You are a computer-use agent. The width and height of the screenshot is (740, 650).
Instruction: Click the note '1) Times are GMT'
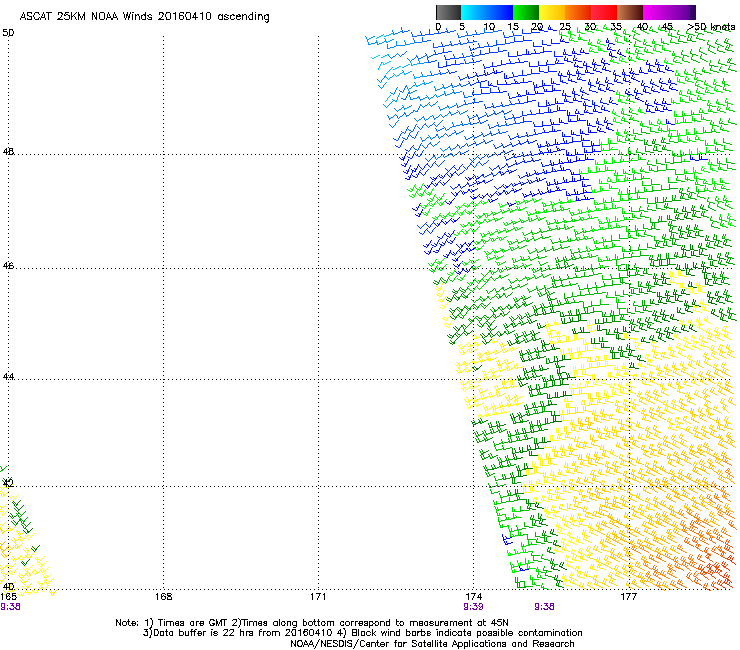187,623
